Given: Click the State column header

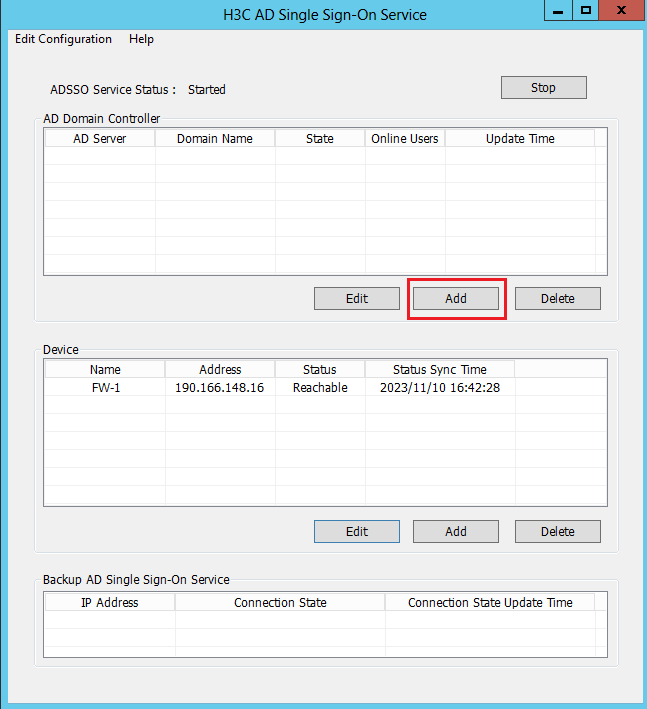Looking at the screenshot, I should [x=320, y=139].
